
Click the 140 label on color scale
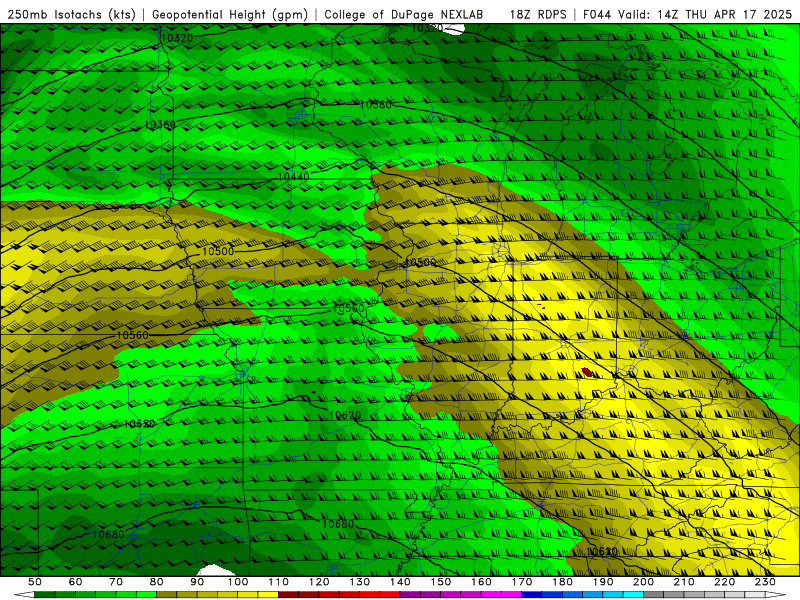(x=400, y=582)
